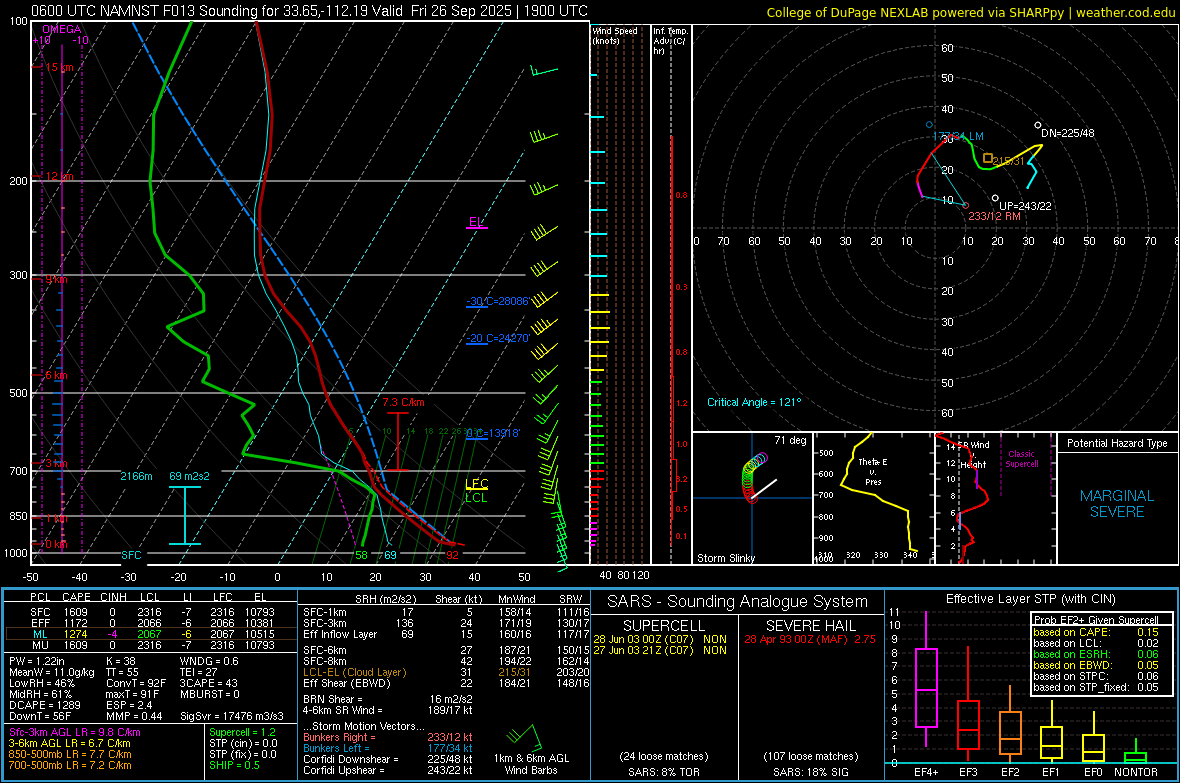Click the 233/12 RM Bunkers right marker label
This screenshot has height=783, width=1180.
point(994,216)
